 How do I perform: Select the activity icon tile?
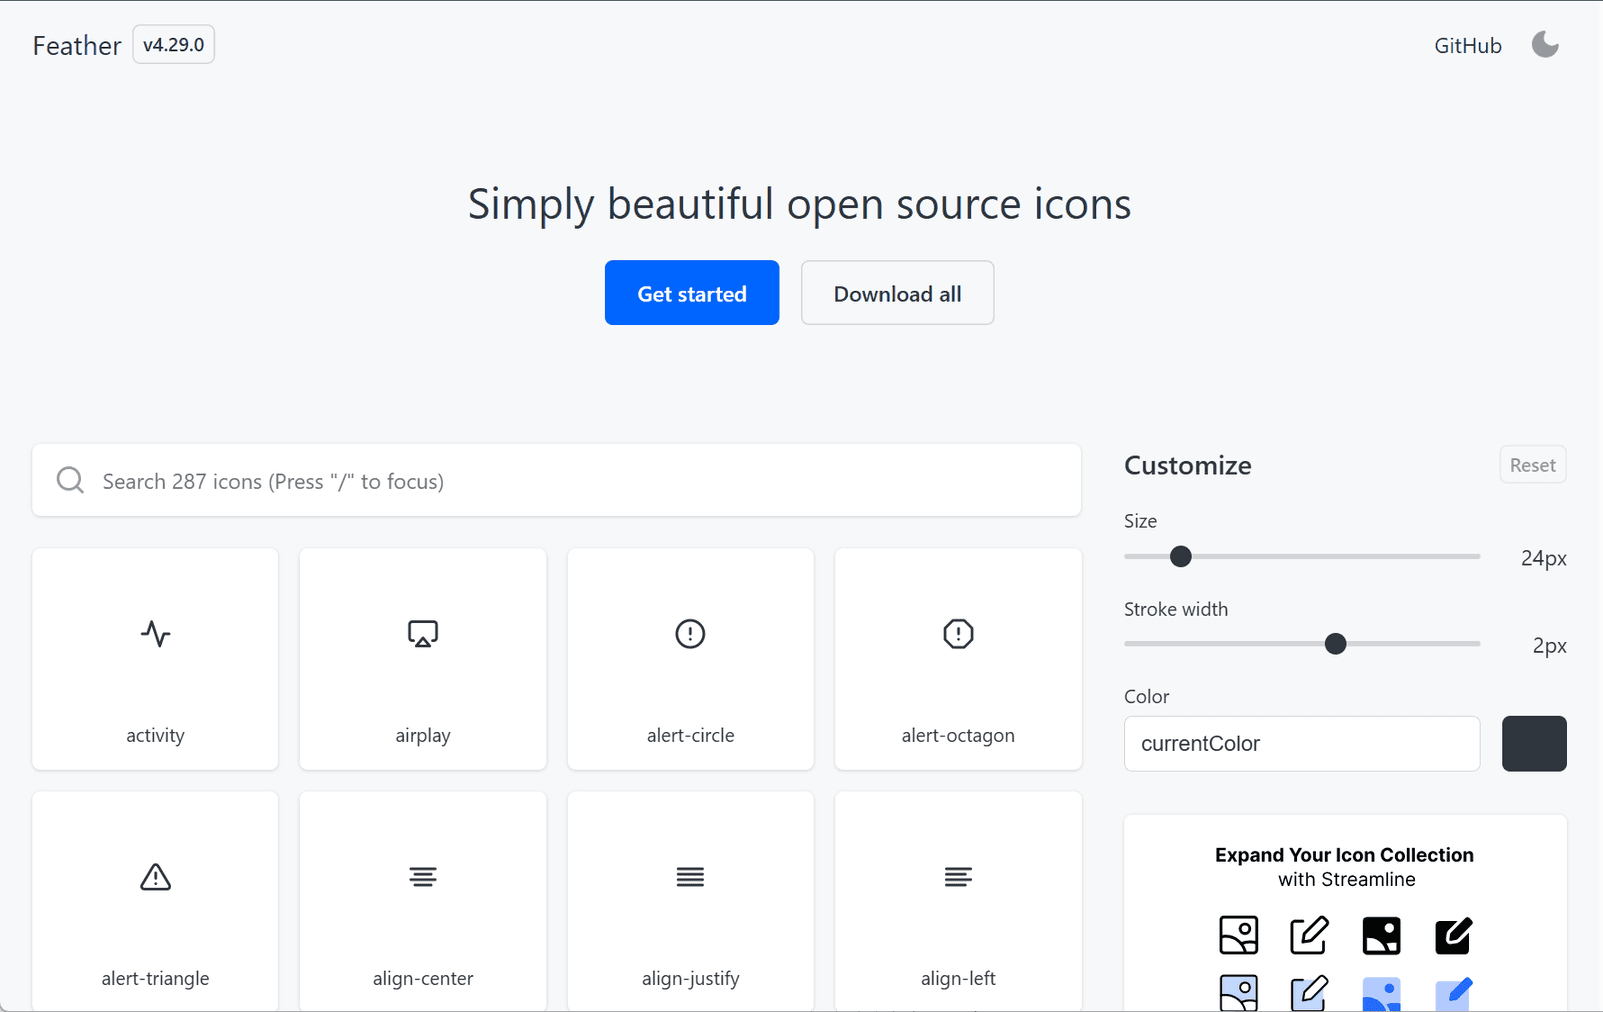coord(155,659)
